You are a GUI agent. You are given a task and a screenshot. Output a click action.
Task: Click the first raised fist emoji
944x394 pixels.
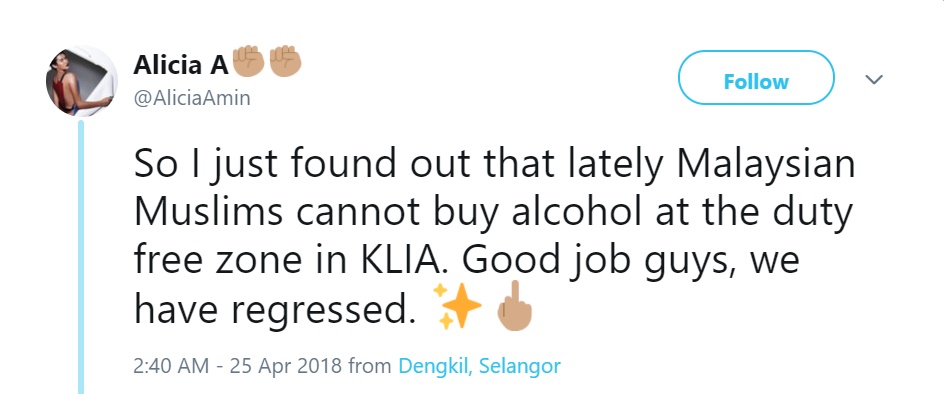pos(248,61)
